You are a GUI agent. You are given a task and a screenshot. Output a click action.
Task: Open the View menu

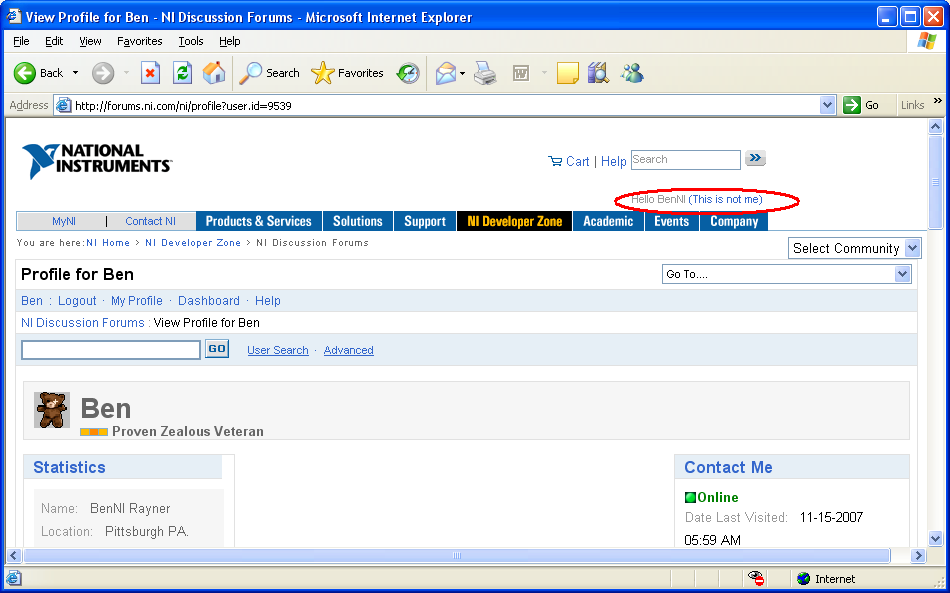90,41
